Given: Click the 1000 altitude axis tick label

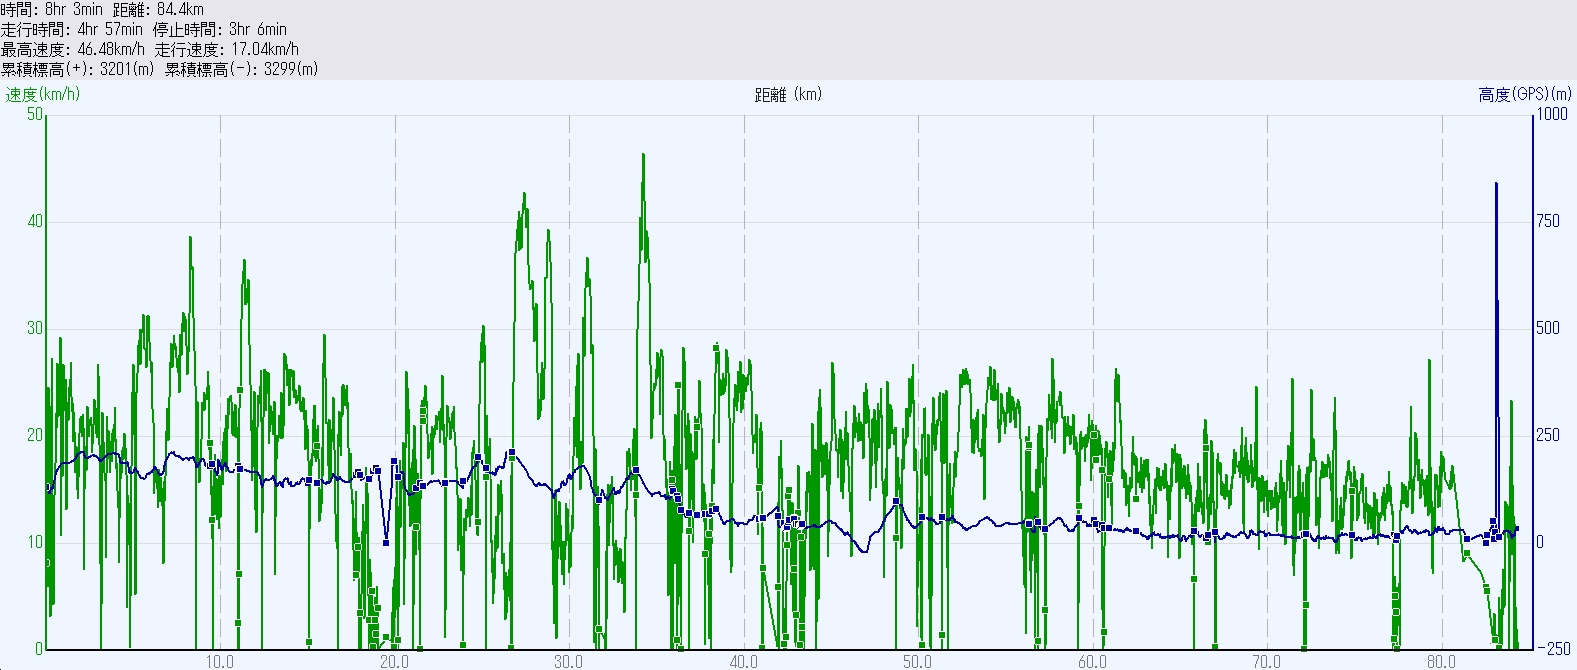Looking at the screenshot, I should pos(1552,114).
